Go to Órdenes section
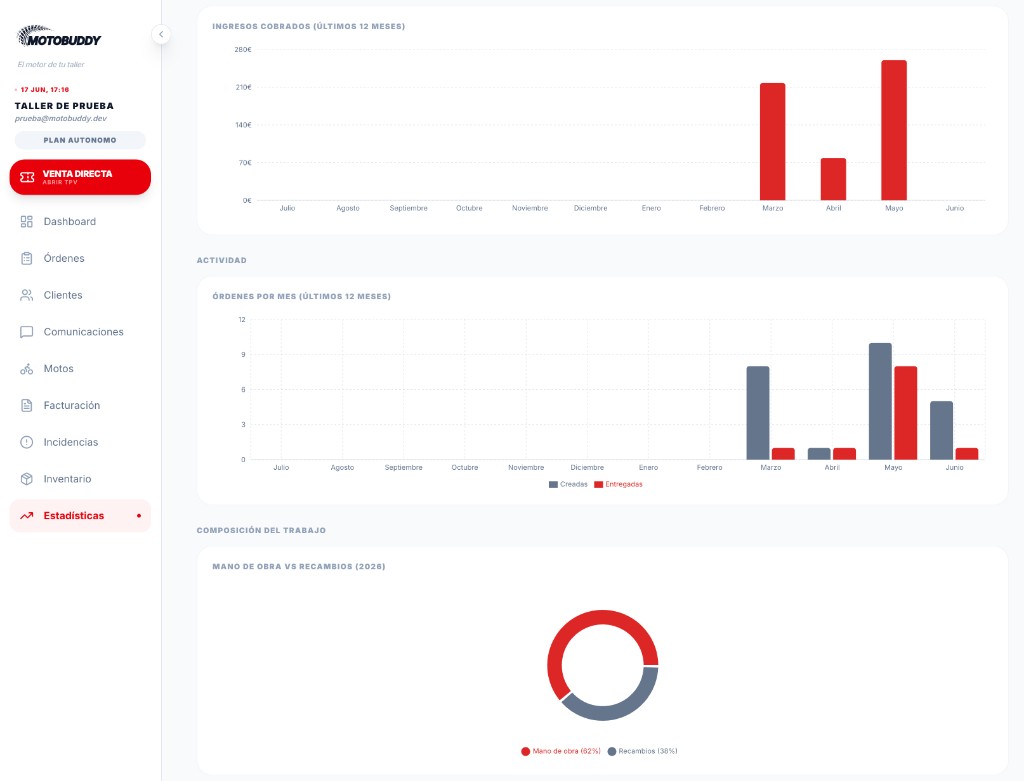This screenshot has width=1024, height=781. coord(80,259)
